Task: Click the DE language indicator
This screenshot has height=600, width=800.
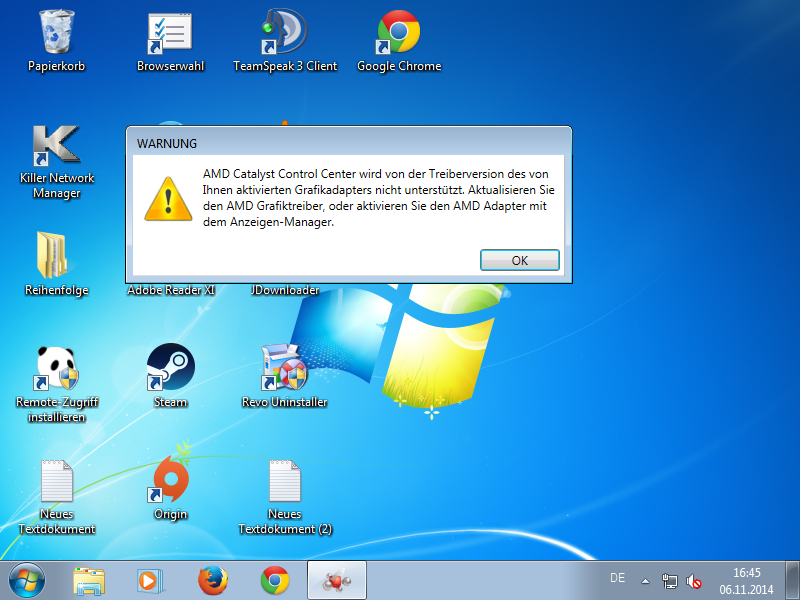Action: pyautogui.click(x=617, y=578)
